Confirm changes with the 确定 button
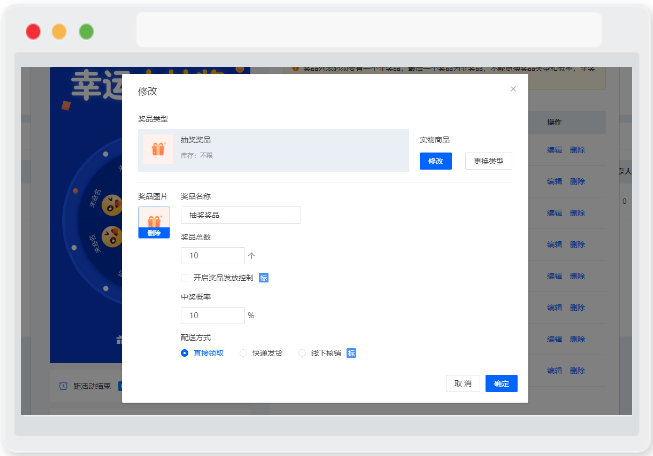The image size is (653, 456). [x=501, y=384]
